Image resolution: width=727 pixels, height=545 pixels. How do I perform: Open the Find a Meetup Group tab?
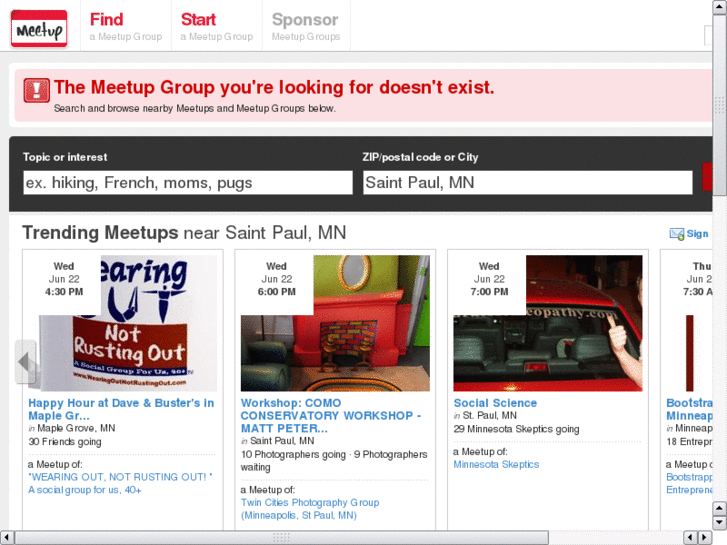[x=125, y=26]
